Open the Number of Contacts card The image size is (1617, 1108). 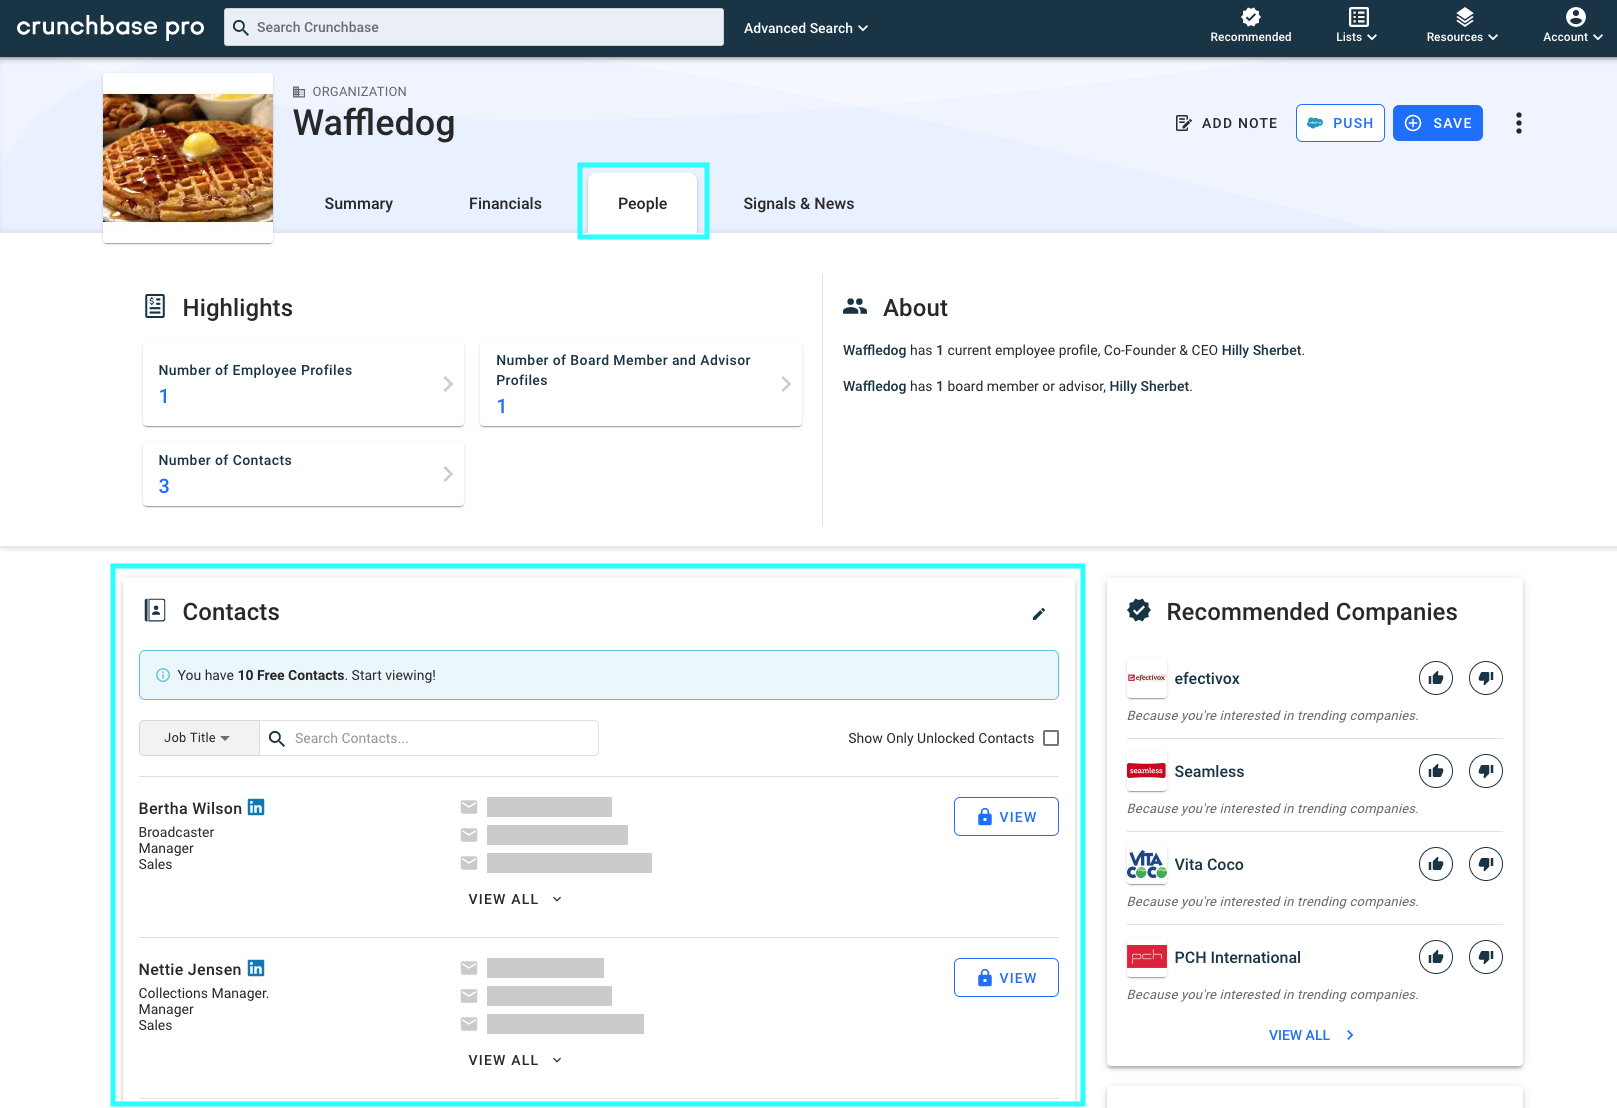pos(303,474)
